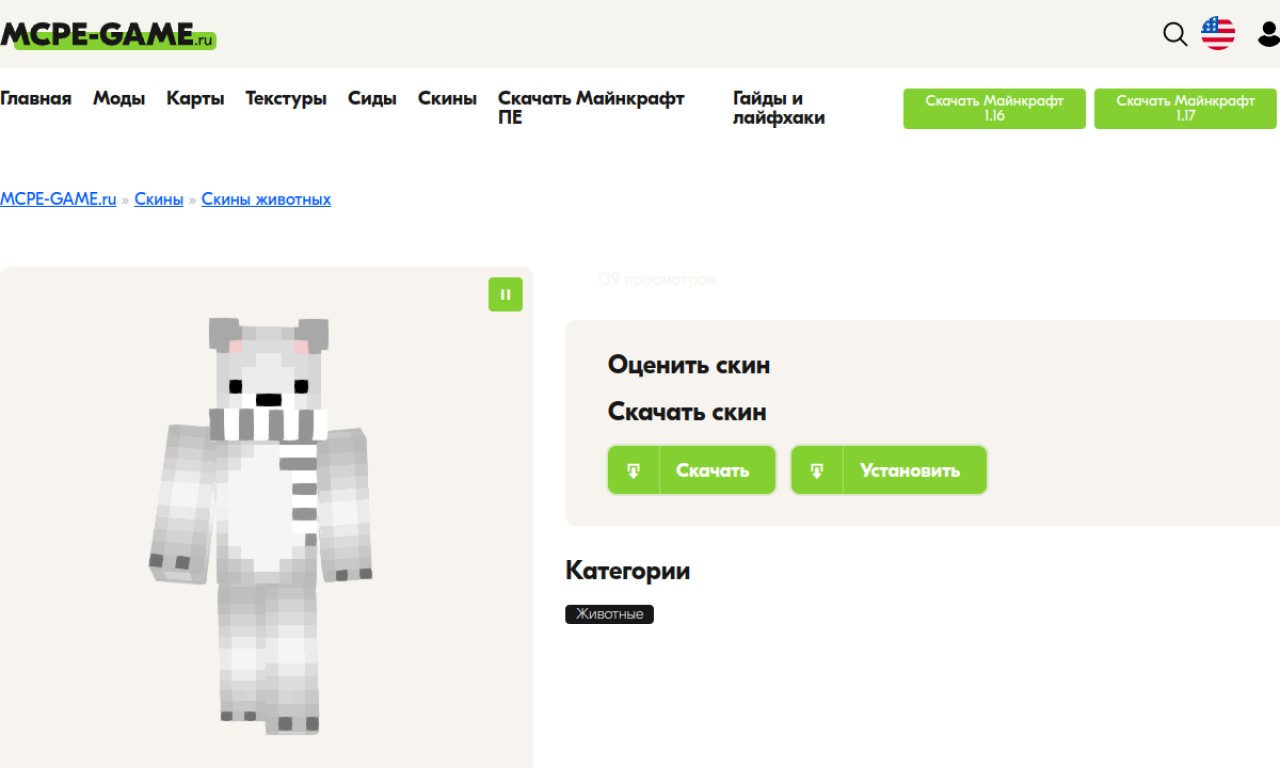
Task: Open the Моды menu item
Action: [119, 98]
